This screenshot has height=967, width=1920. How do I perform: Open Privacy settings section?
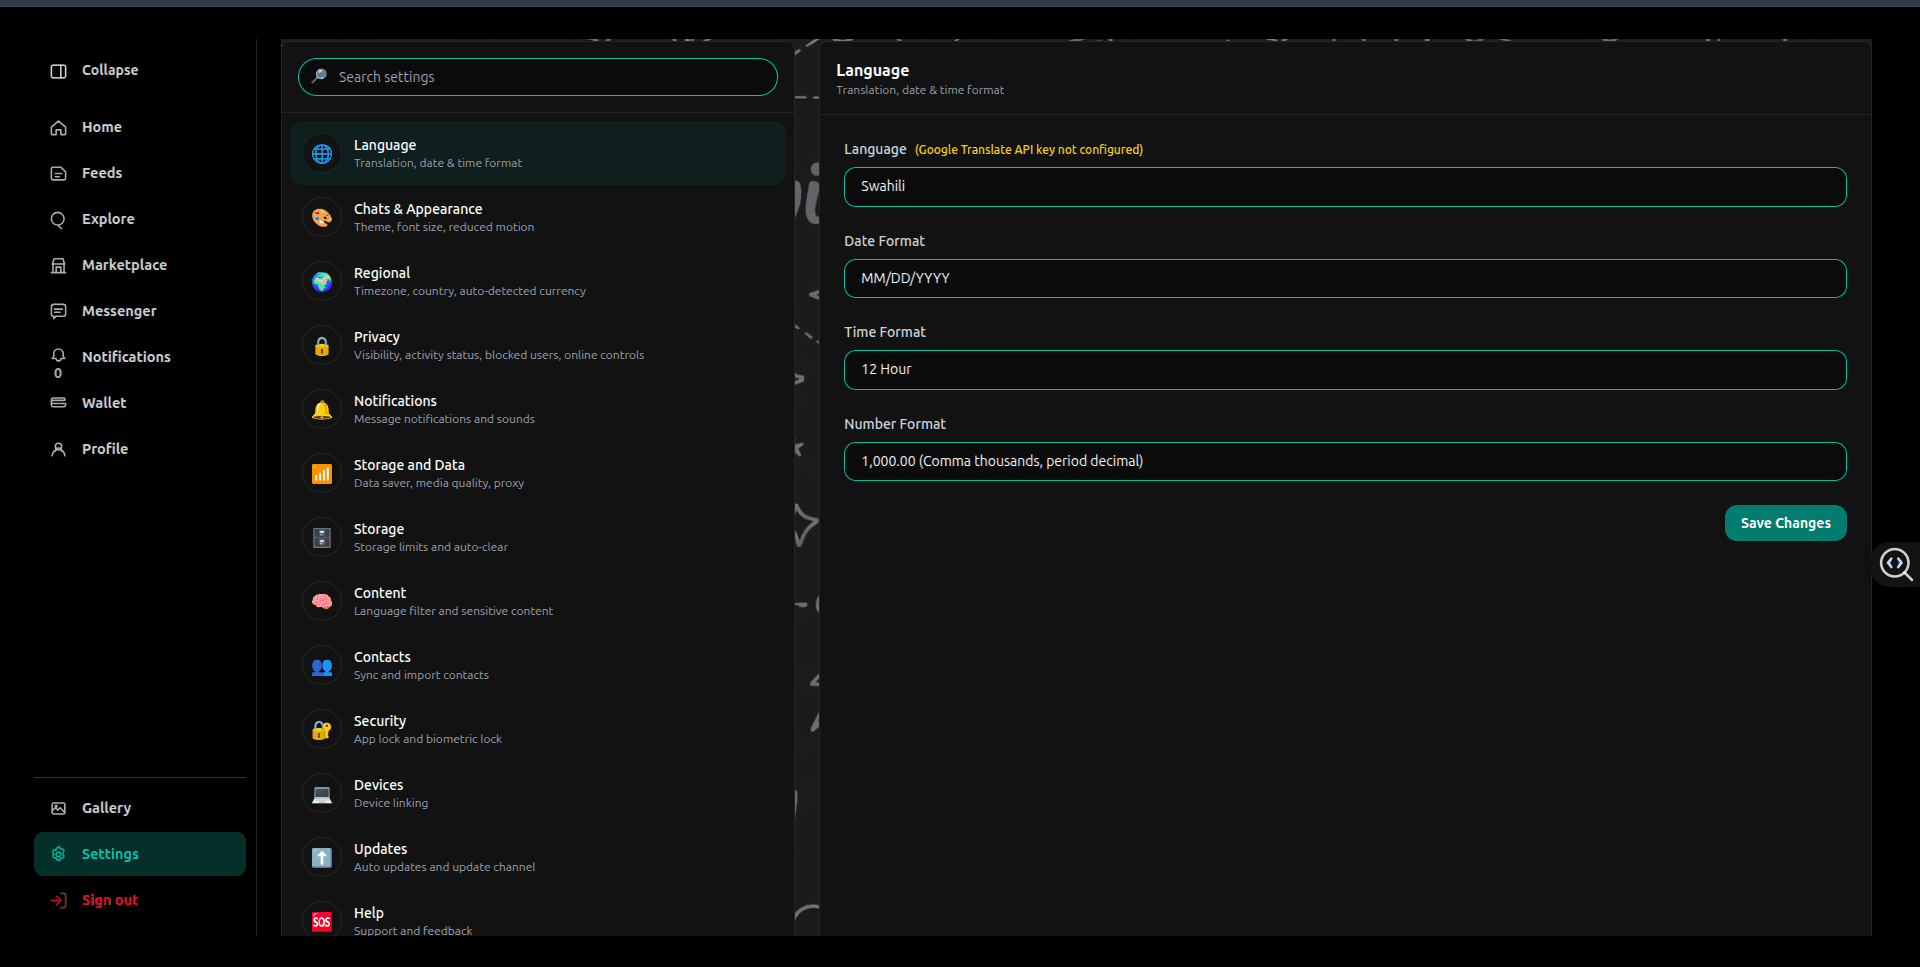pos(538,346)
